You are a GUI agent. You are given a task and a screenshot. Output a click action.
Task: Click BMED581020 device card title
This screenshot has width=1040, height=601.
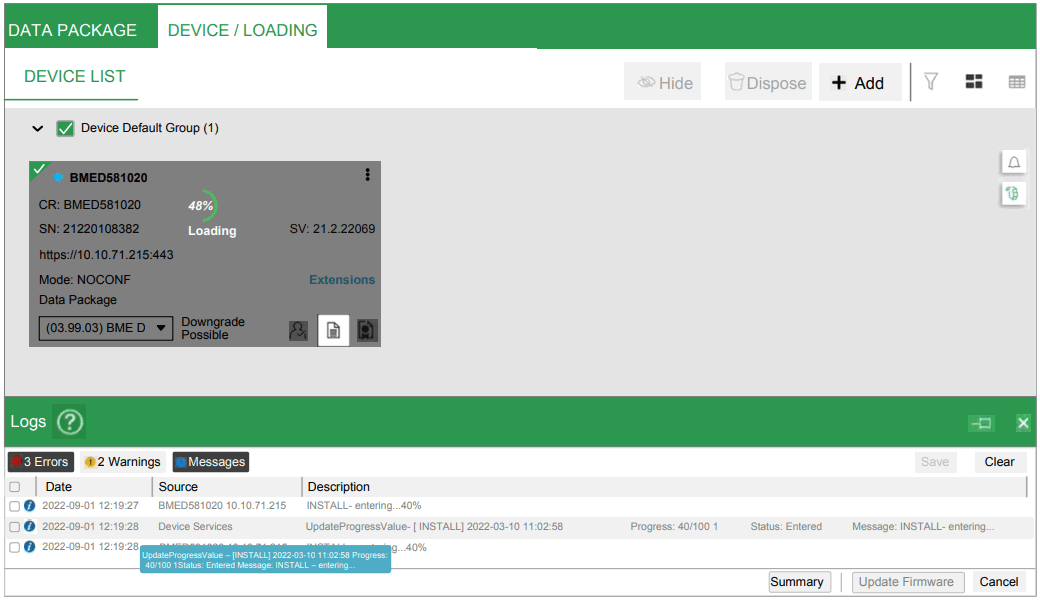pos(109,178)
